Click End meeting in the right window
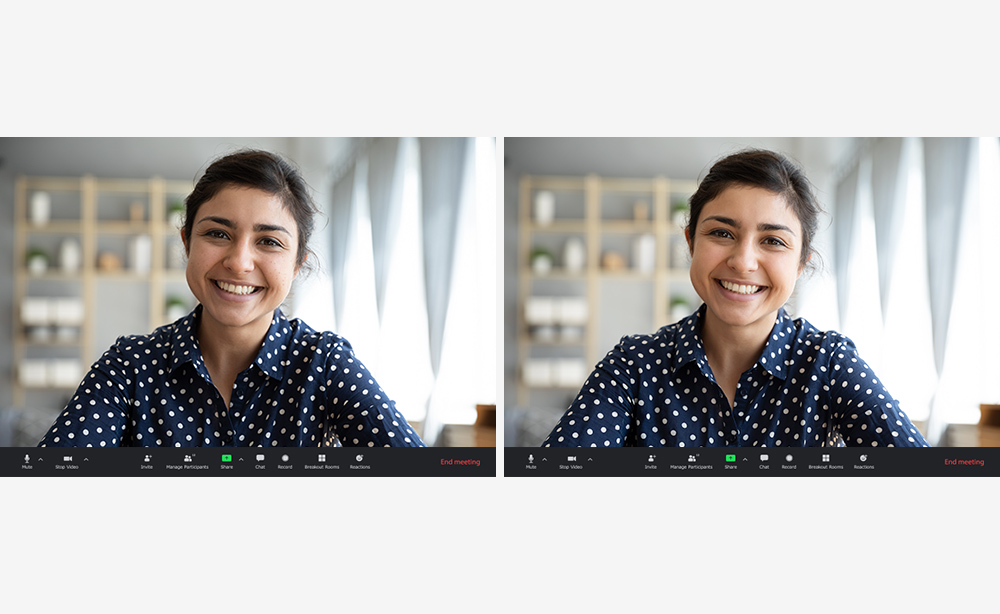Screen dimensions: 1000x614 964,462
